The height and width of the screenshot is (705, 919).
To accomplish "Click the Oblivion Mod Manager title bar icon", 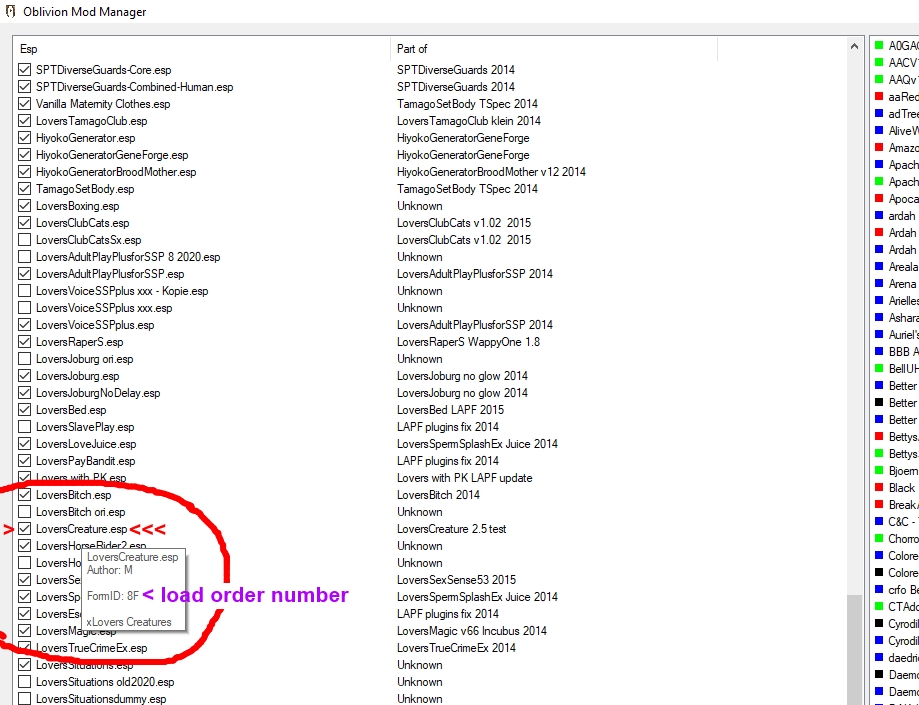I will [x=10, y=11].
